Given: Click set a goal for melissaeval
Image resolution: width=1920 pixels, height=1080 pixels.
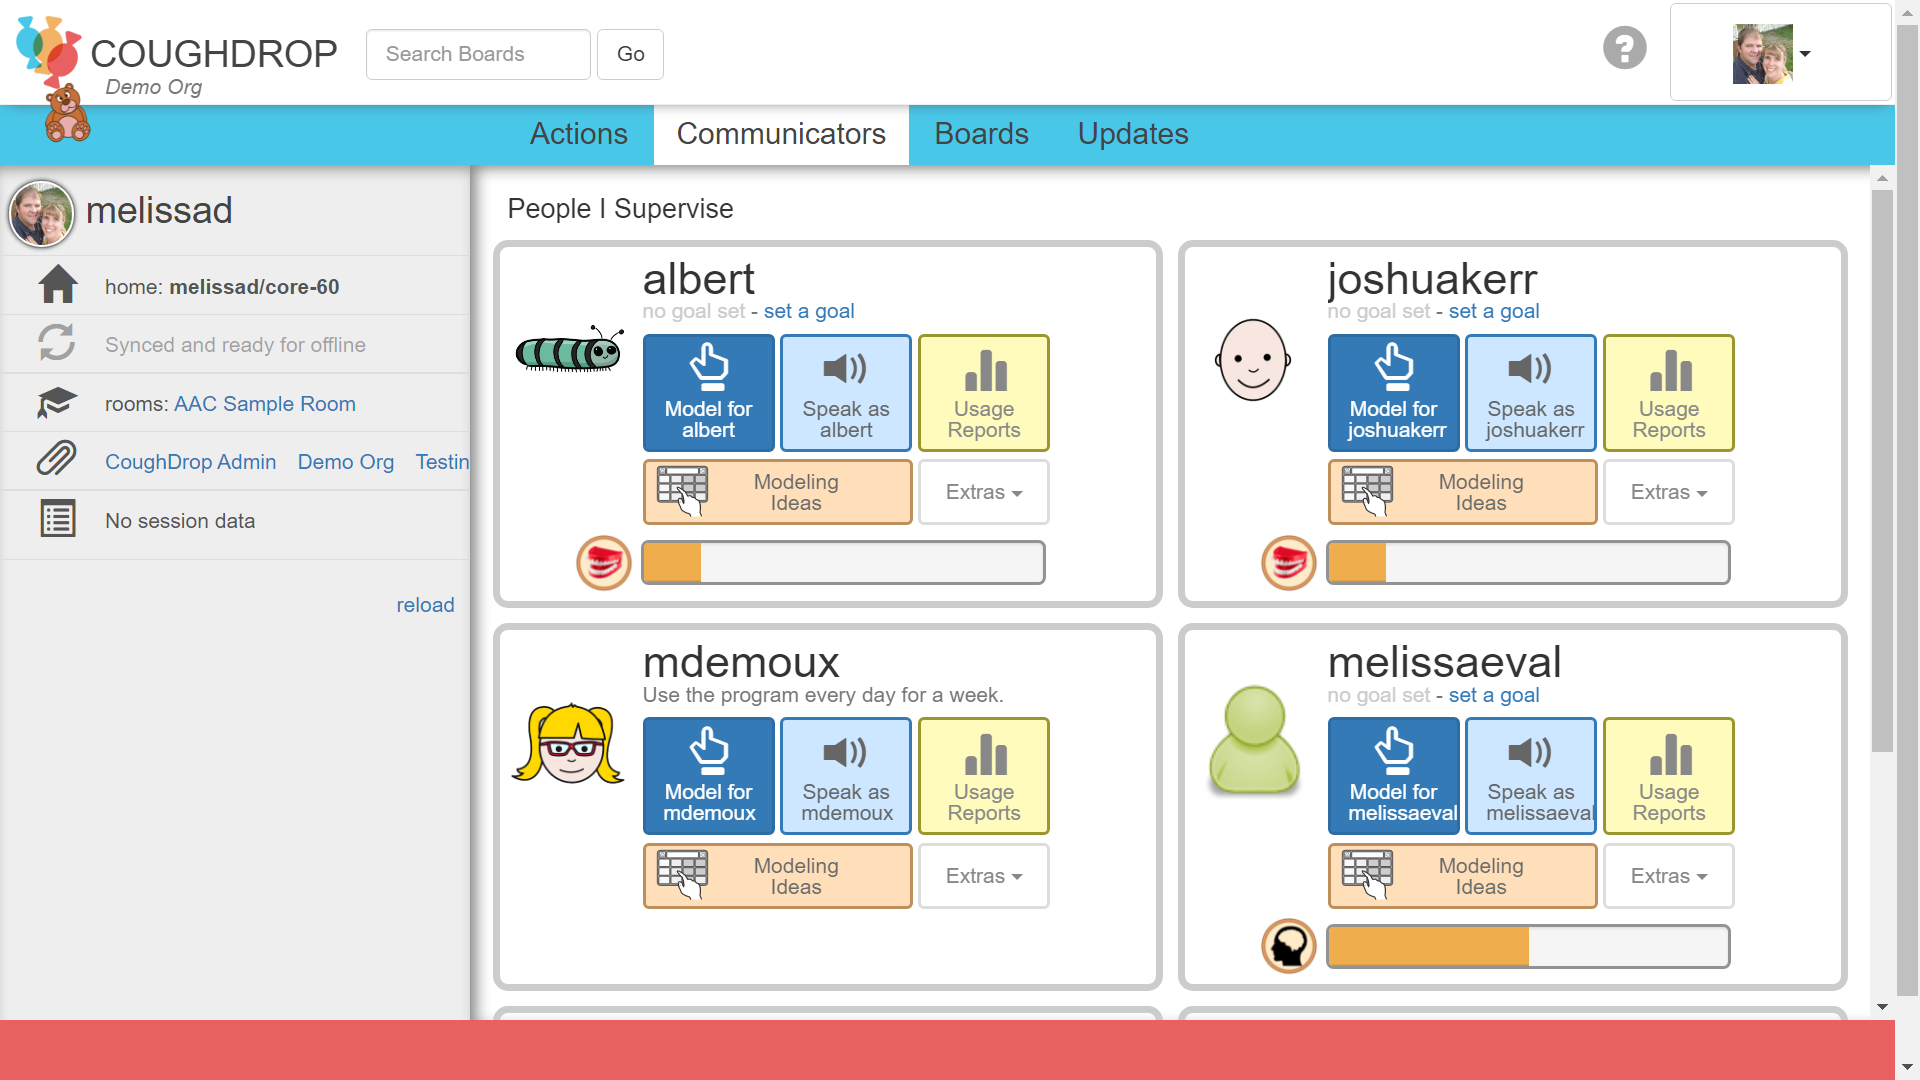Looking at the screenshot, I should [x=1494, y=695].
